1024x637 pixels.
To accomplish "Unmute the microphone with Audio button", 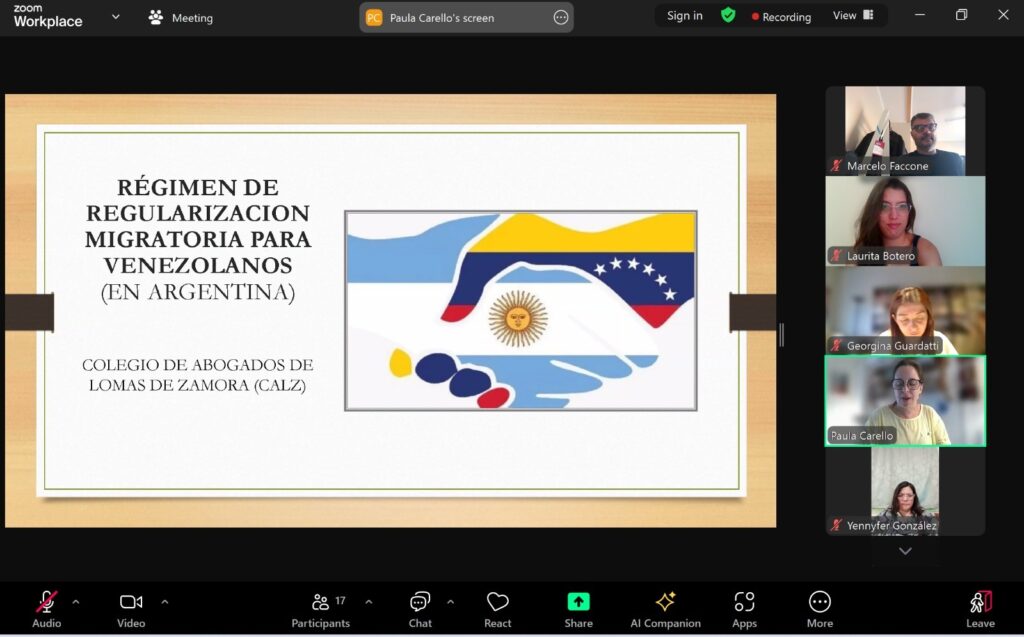I will (46, 609).
